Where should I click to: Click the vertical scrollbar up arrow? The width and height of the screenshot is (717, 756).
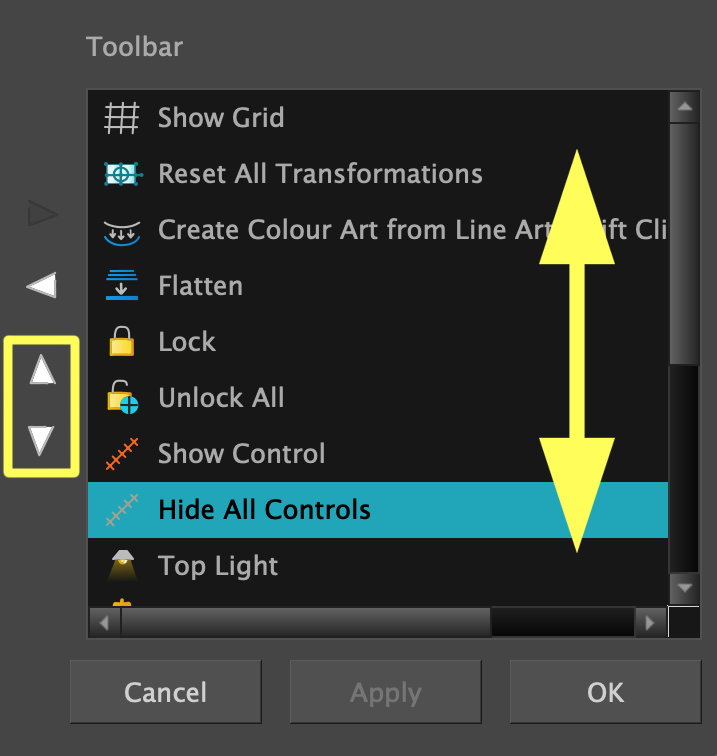pyautogui.click(x=684, y=105)
